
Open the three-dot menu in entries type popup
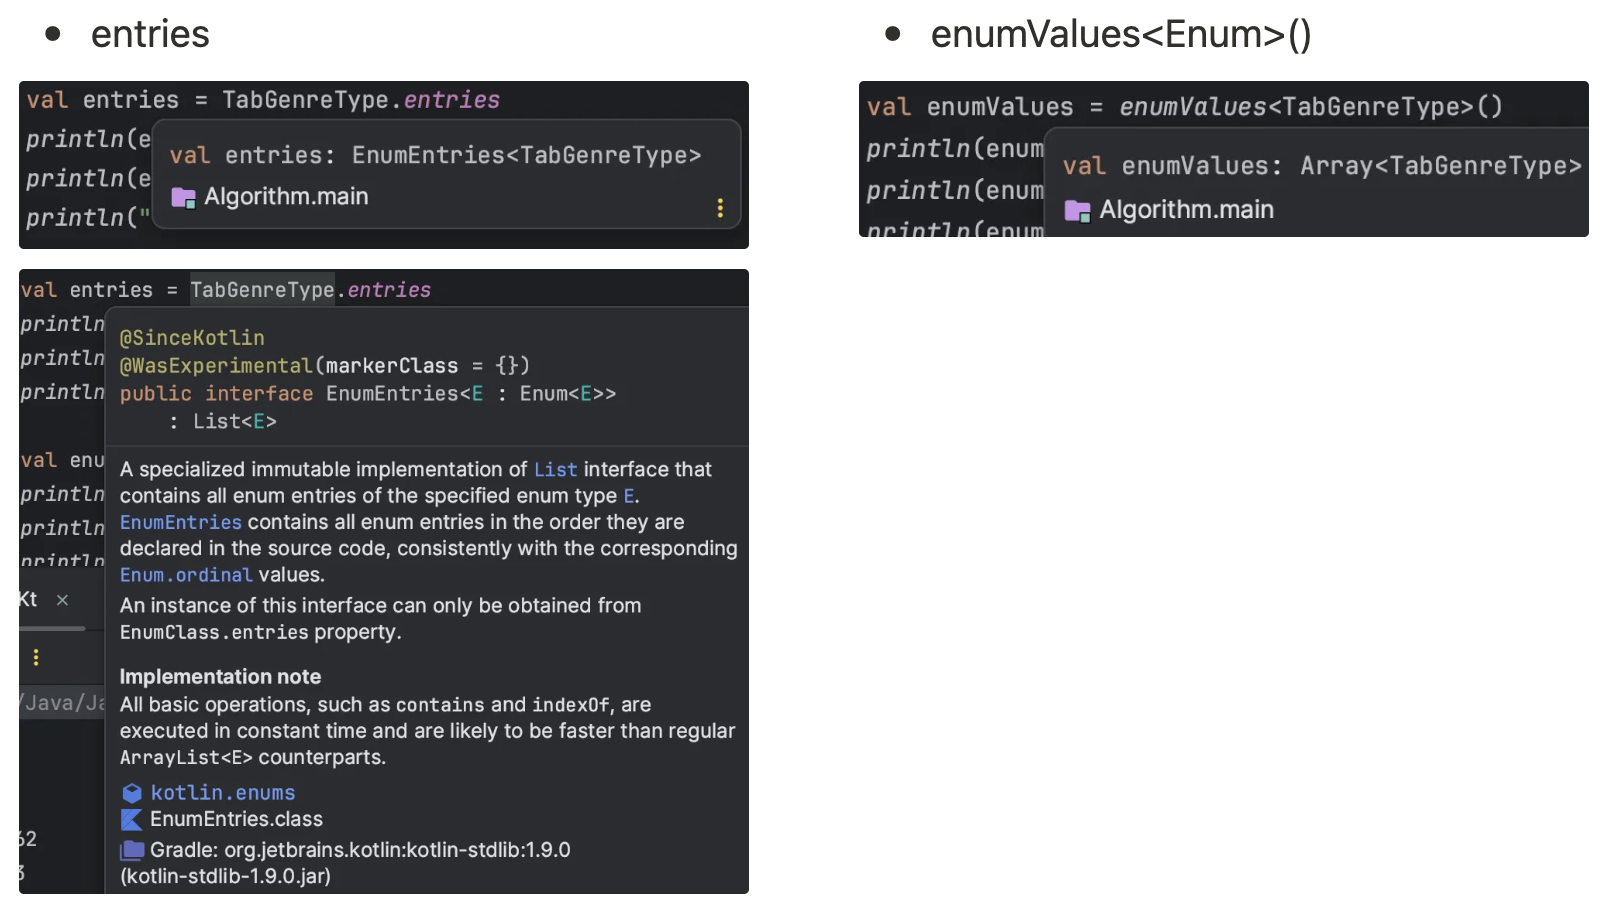[720, 208]
